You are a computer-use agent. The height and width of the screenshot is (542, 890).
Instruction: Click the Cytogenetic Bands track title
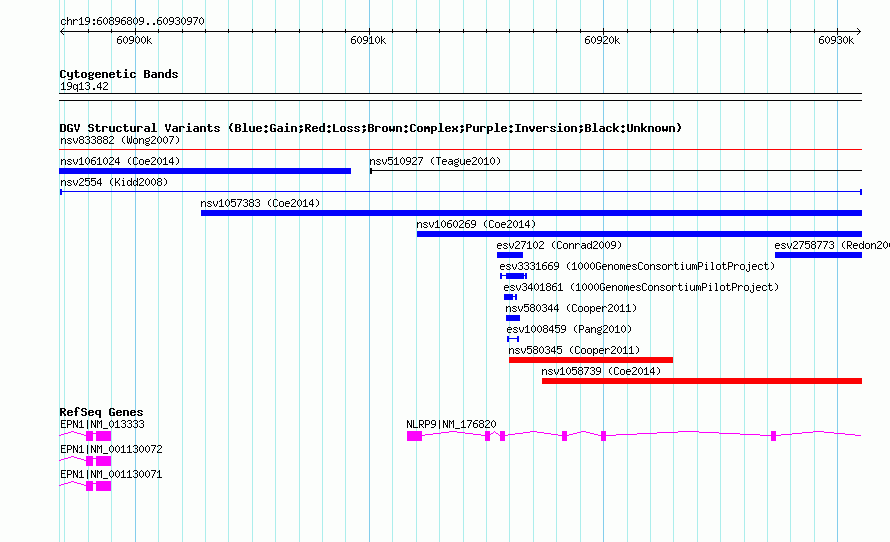point(119,74)
